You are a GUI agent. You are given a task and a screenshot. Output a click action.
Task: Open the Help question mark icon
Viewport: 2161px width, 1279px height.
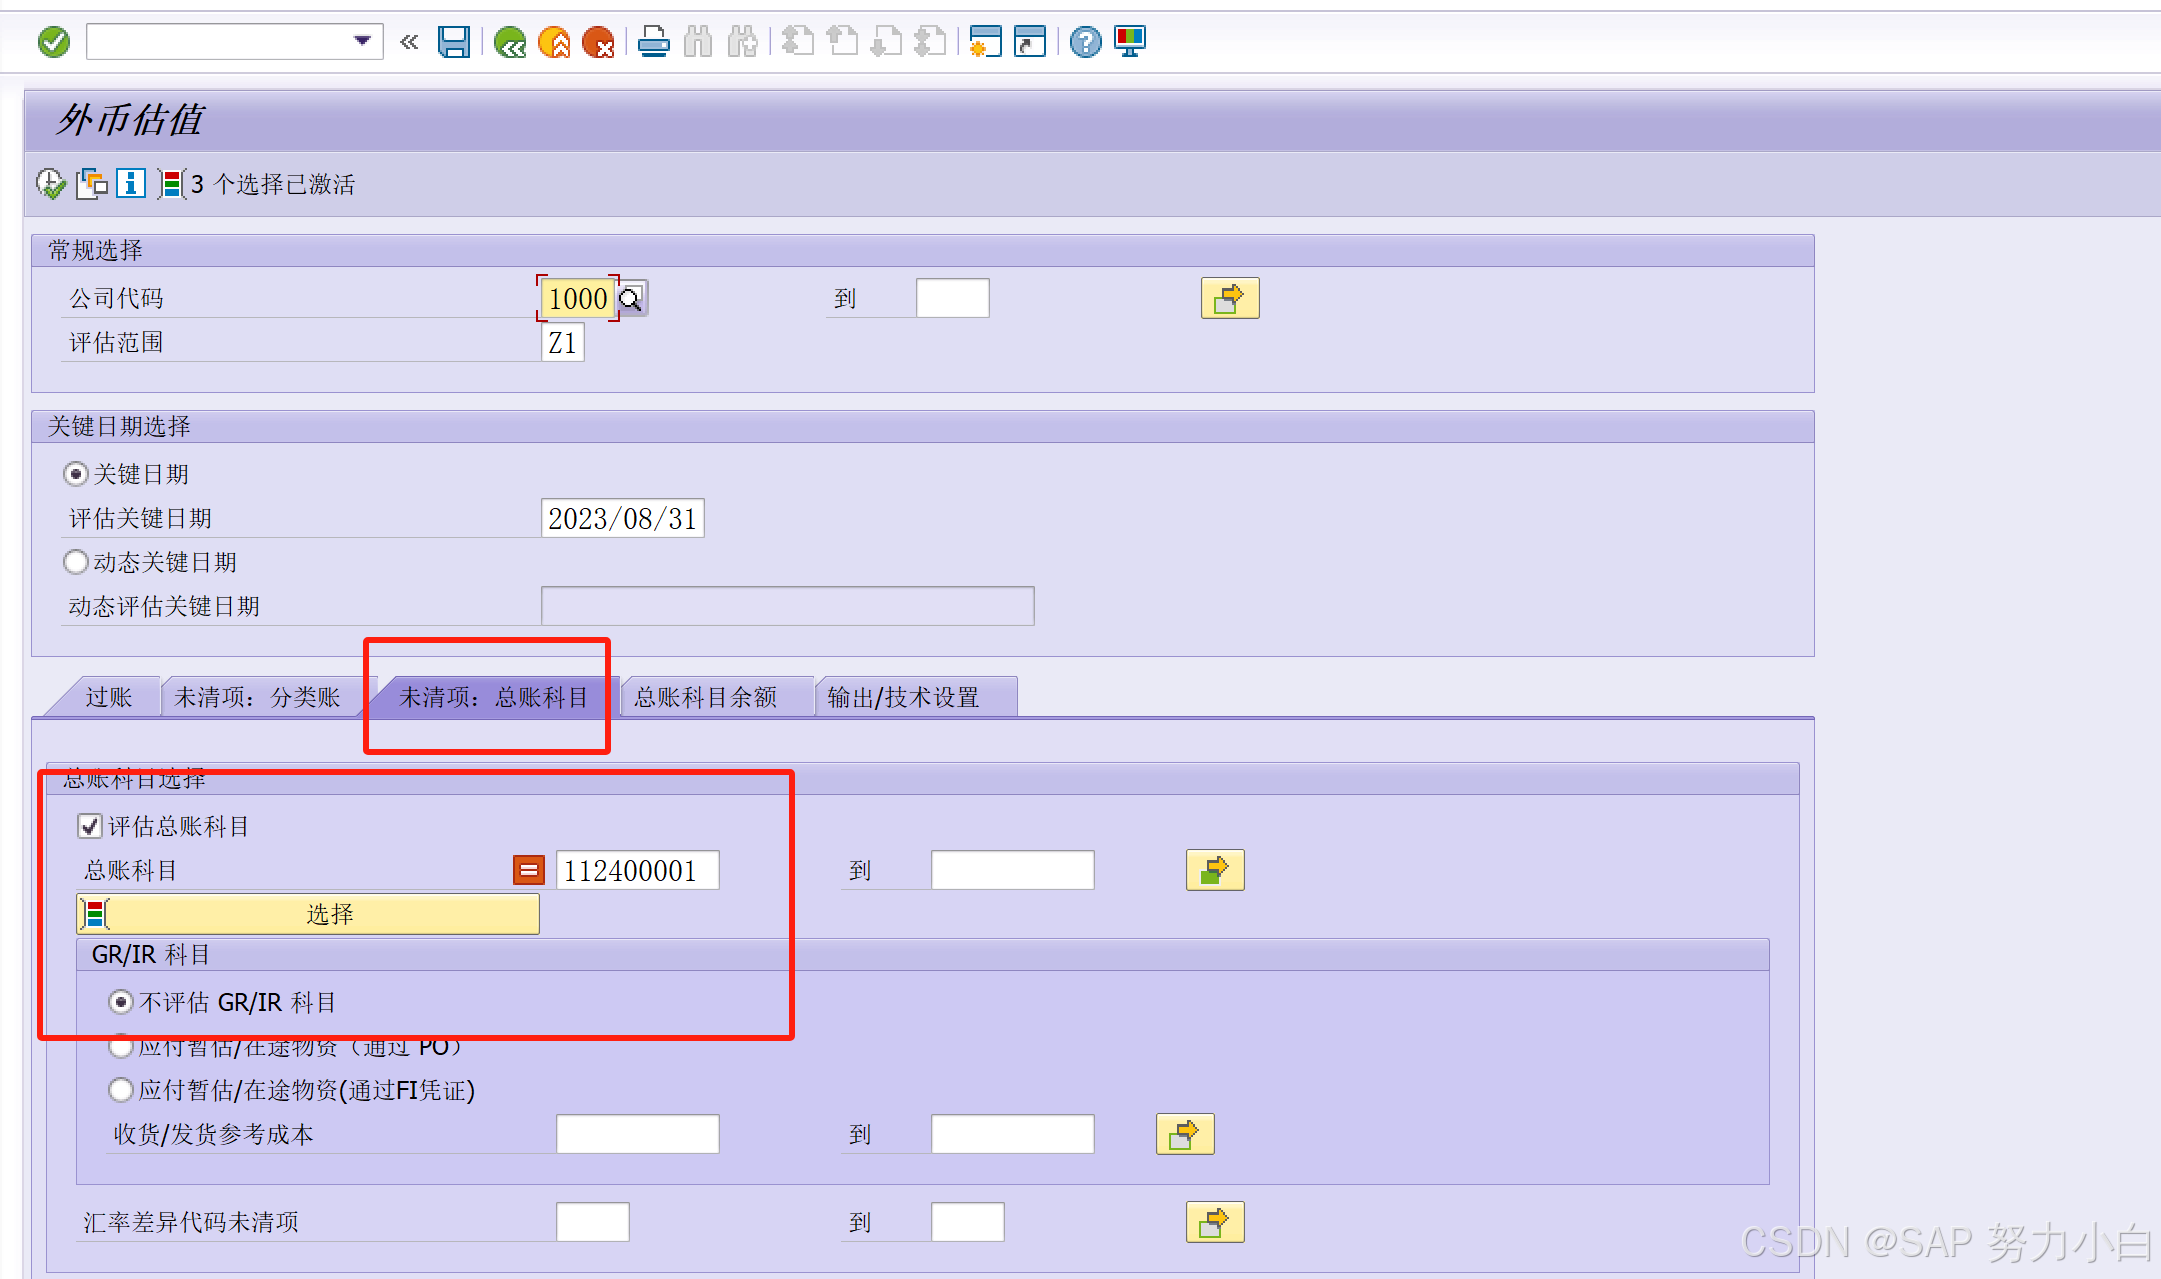pyautogui.click(x=1085, y=42)
